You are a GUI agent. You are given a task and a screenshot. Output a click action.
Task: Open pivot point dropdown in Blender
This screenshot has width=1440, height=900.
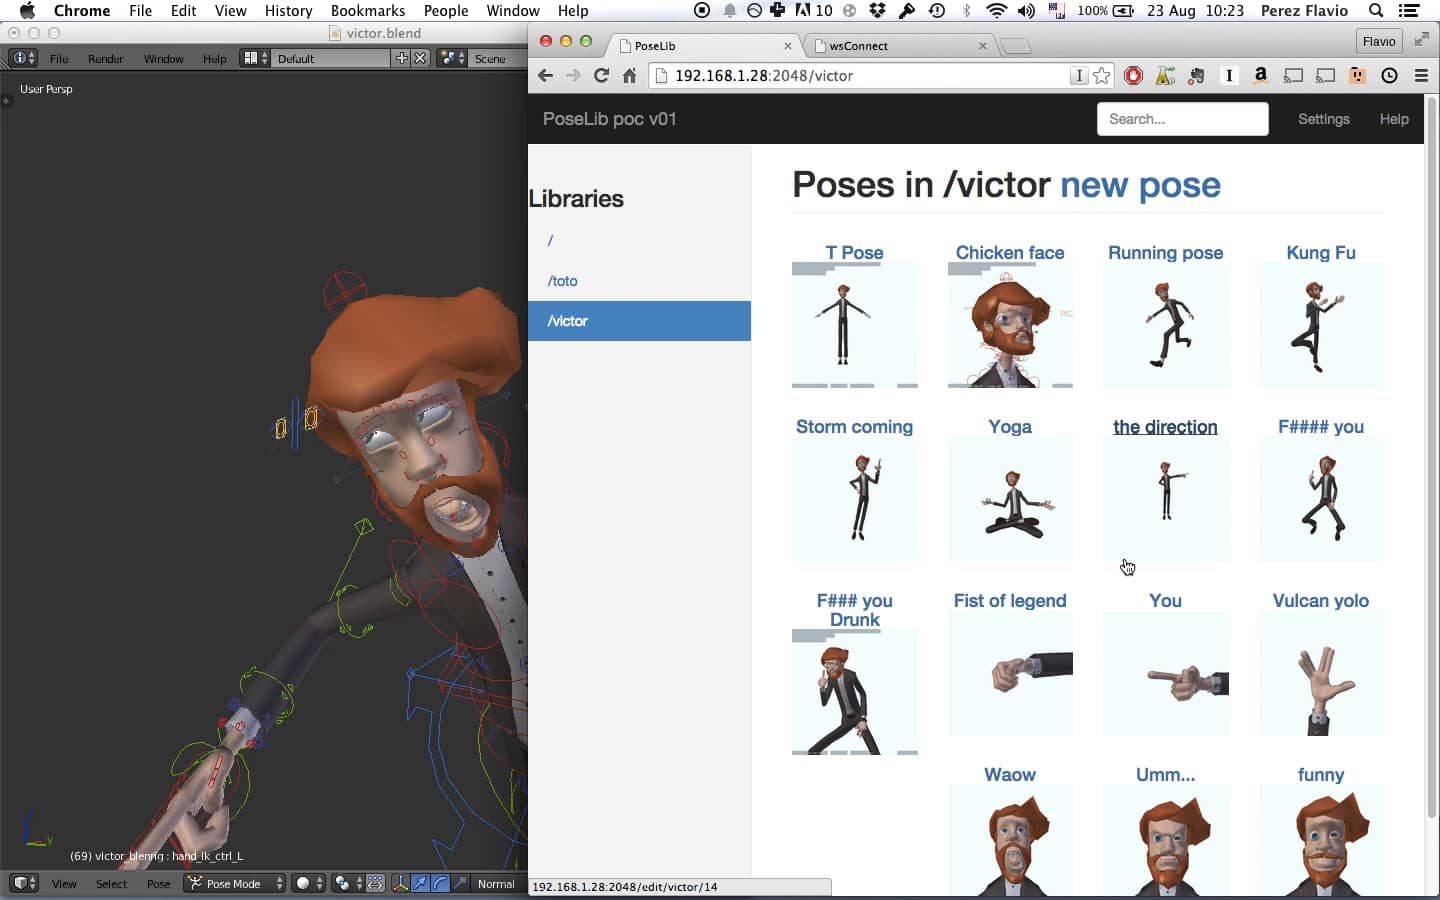(x=347, y=883)
